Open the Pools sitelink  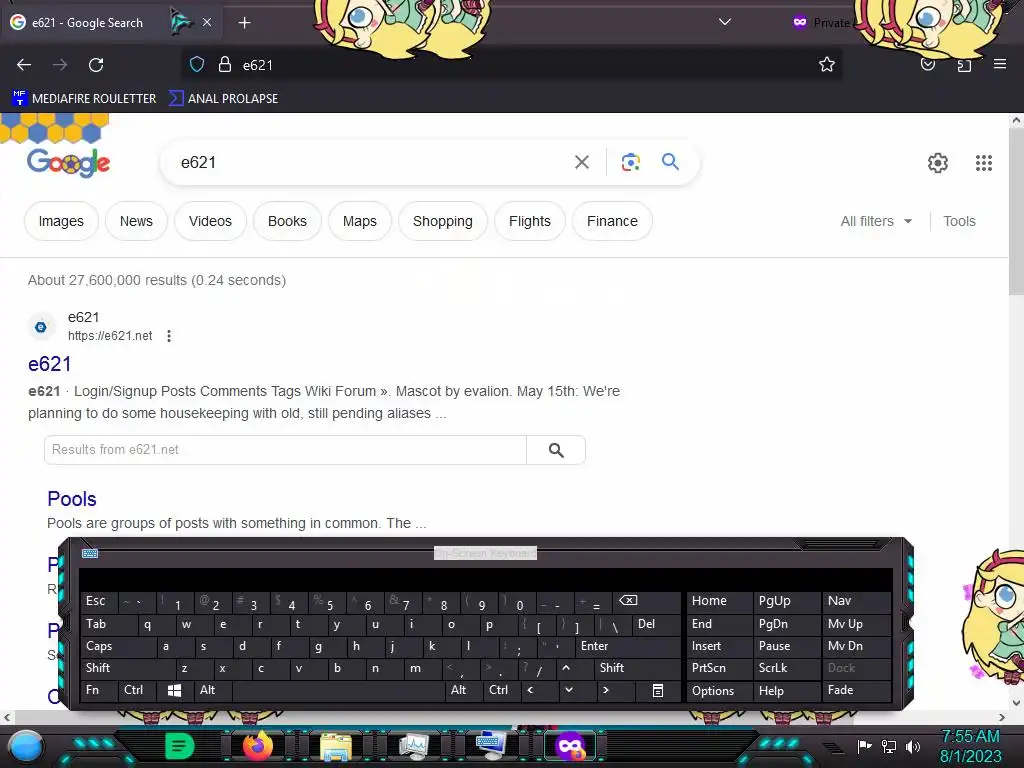coord(72,499)
